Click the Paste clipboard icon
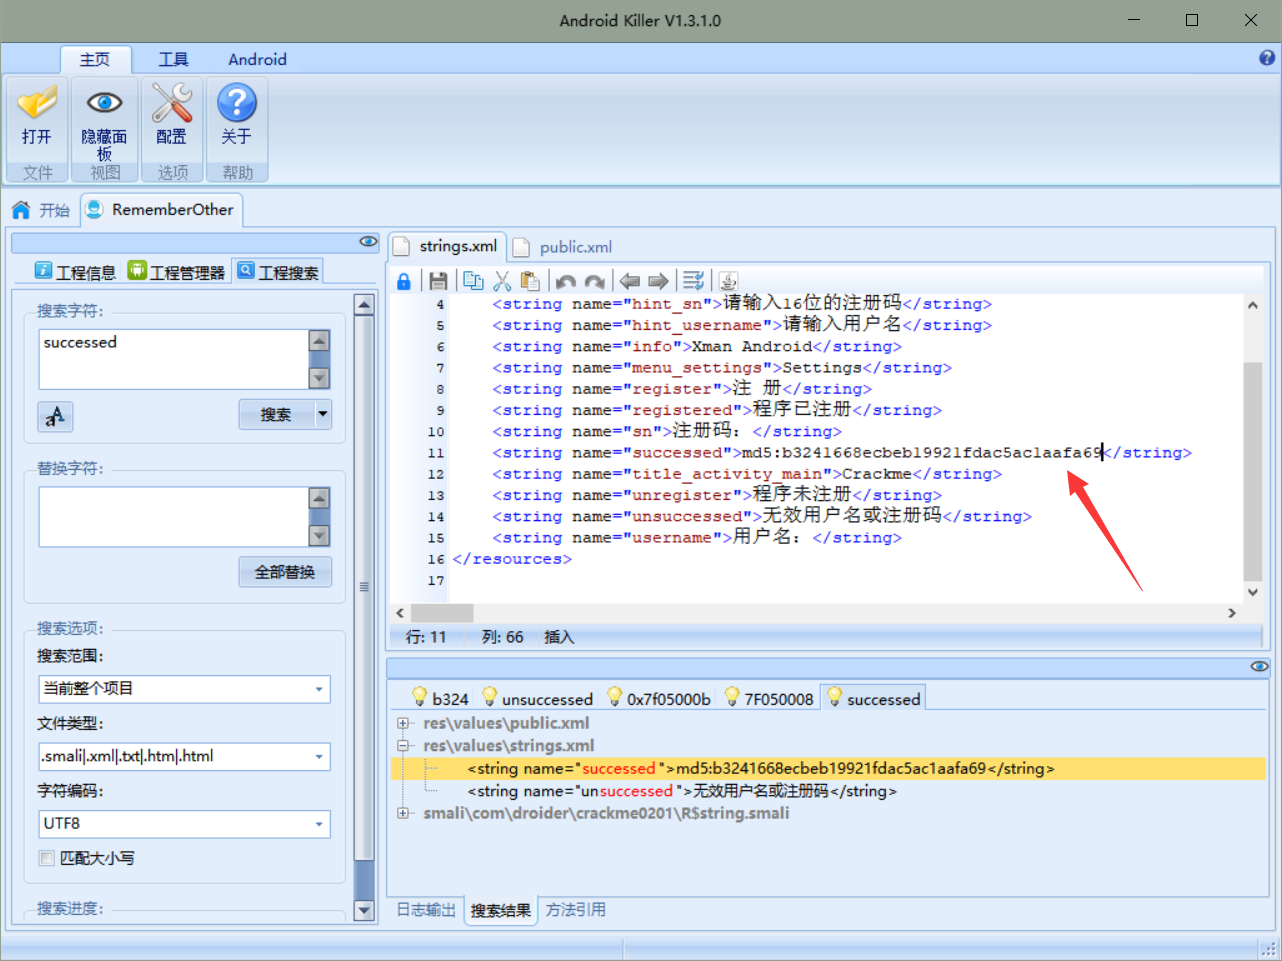The width and height of the screenshot is (1282, 961). click(530, 281)
